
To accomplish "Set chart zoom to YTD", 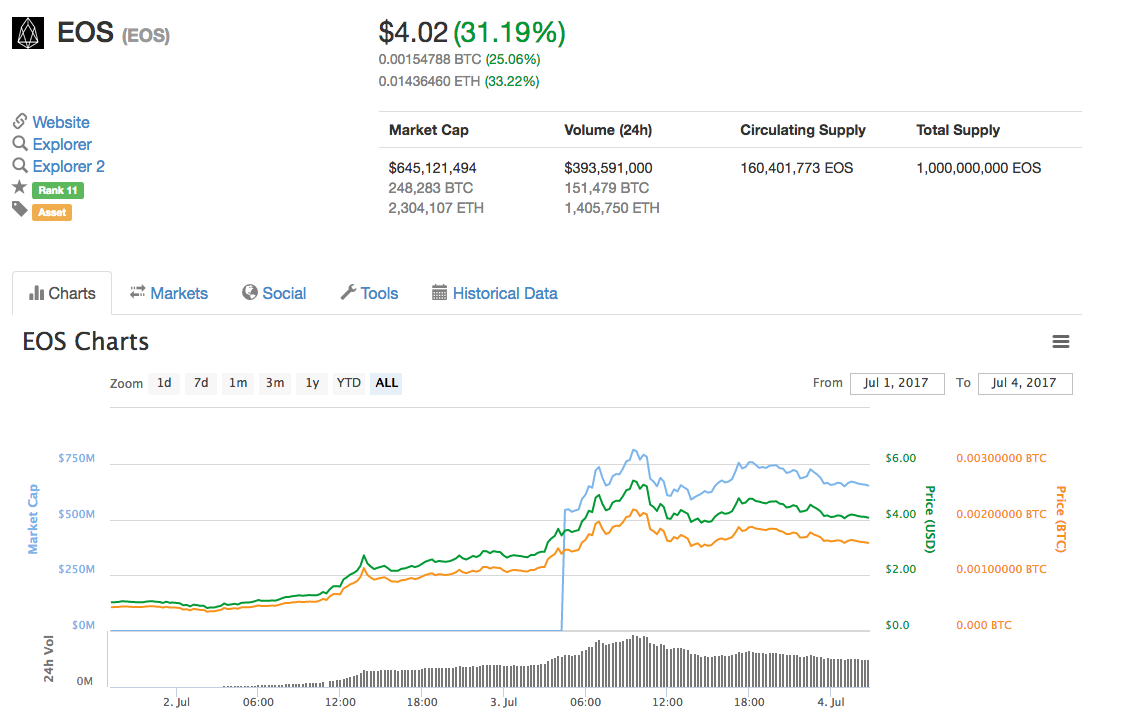I will pyautogui.click(x=349, y=383).
